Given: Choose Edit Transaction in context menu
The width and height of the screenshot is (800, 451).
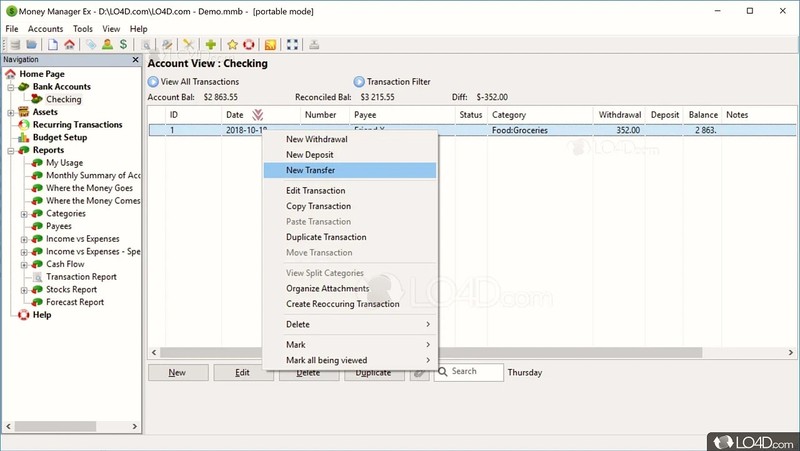Looking at the screenshot, I should [x=350, y=191].
